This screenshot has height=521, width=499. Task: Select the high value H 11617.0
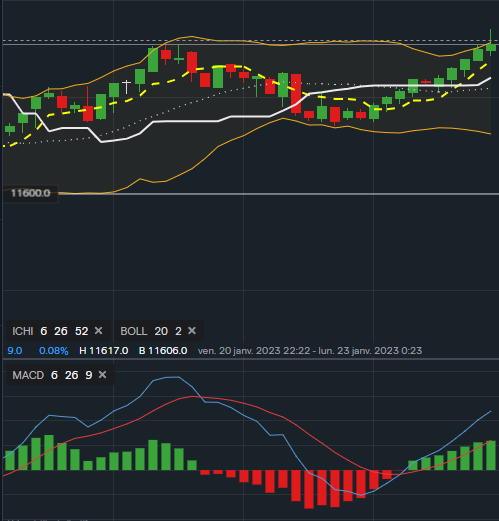[x=104, y=351]
